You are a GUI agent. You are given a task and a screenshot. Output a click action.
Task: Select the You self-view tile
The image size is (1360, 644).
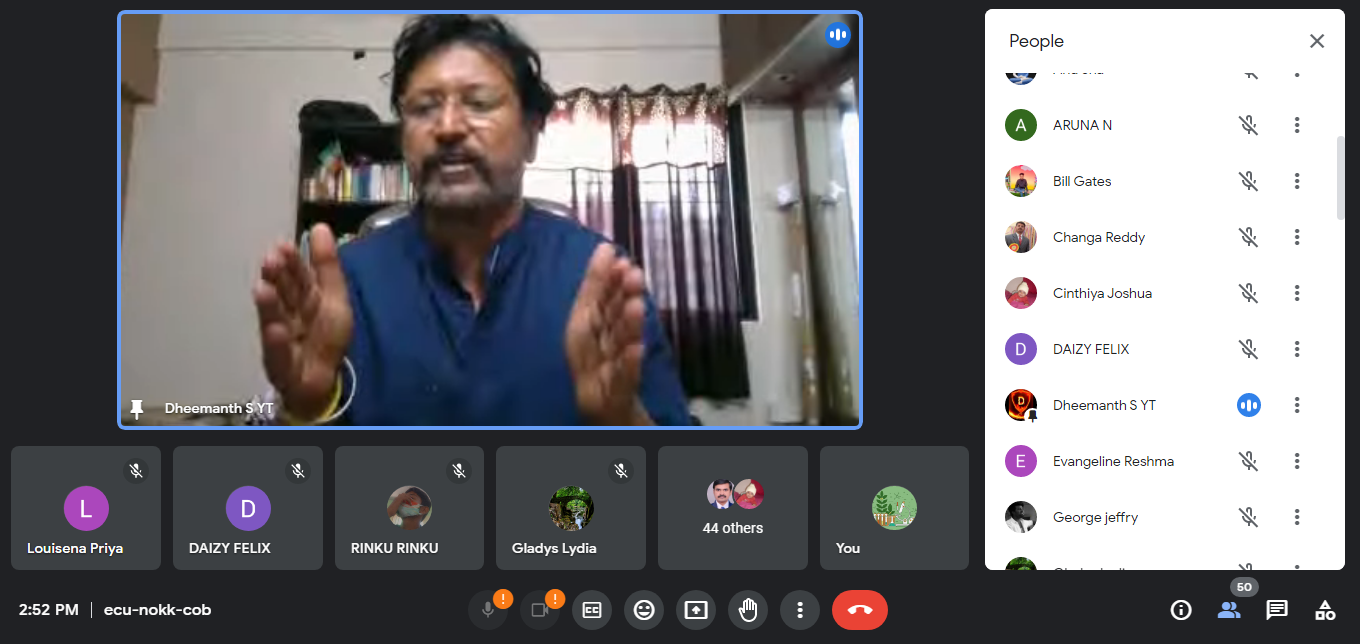click(894, 508)
